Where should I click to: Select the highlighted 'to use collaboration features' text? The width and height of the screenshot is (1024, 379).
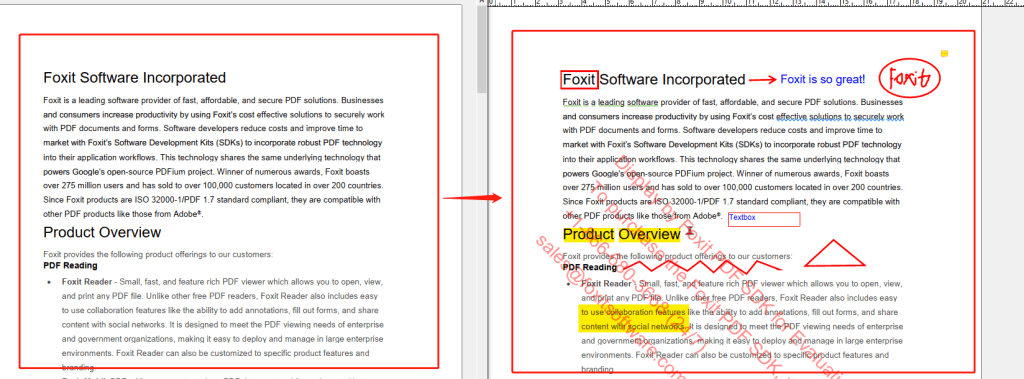(x=633, y=312)
